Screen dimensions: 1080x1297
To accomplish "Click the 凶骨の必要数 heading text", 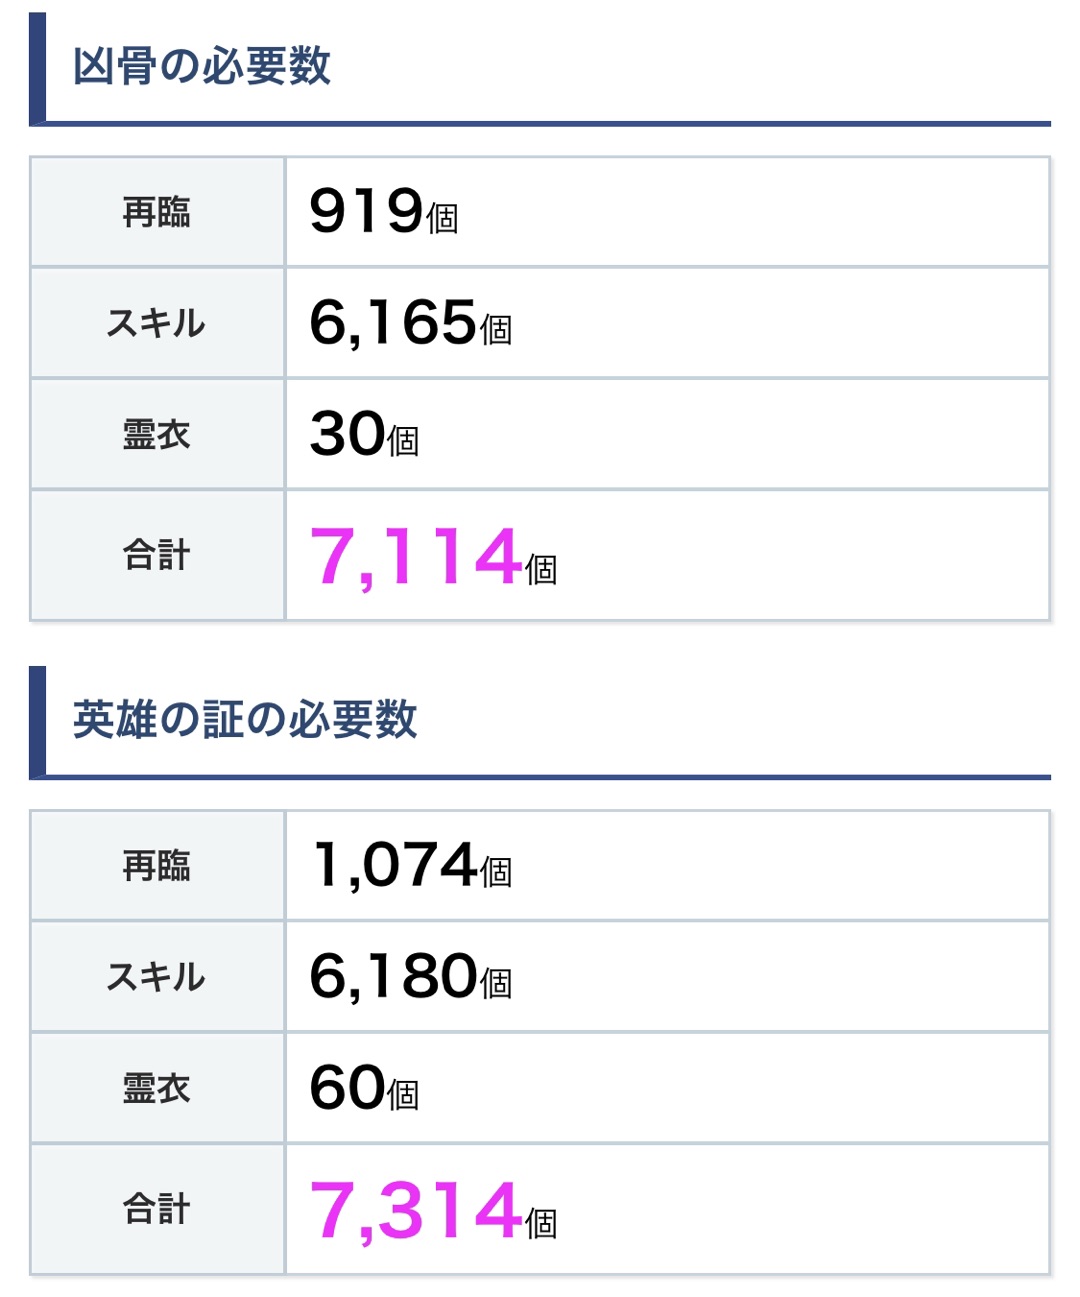I will 201,66.
